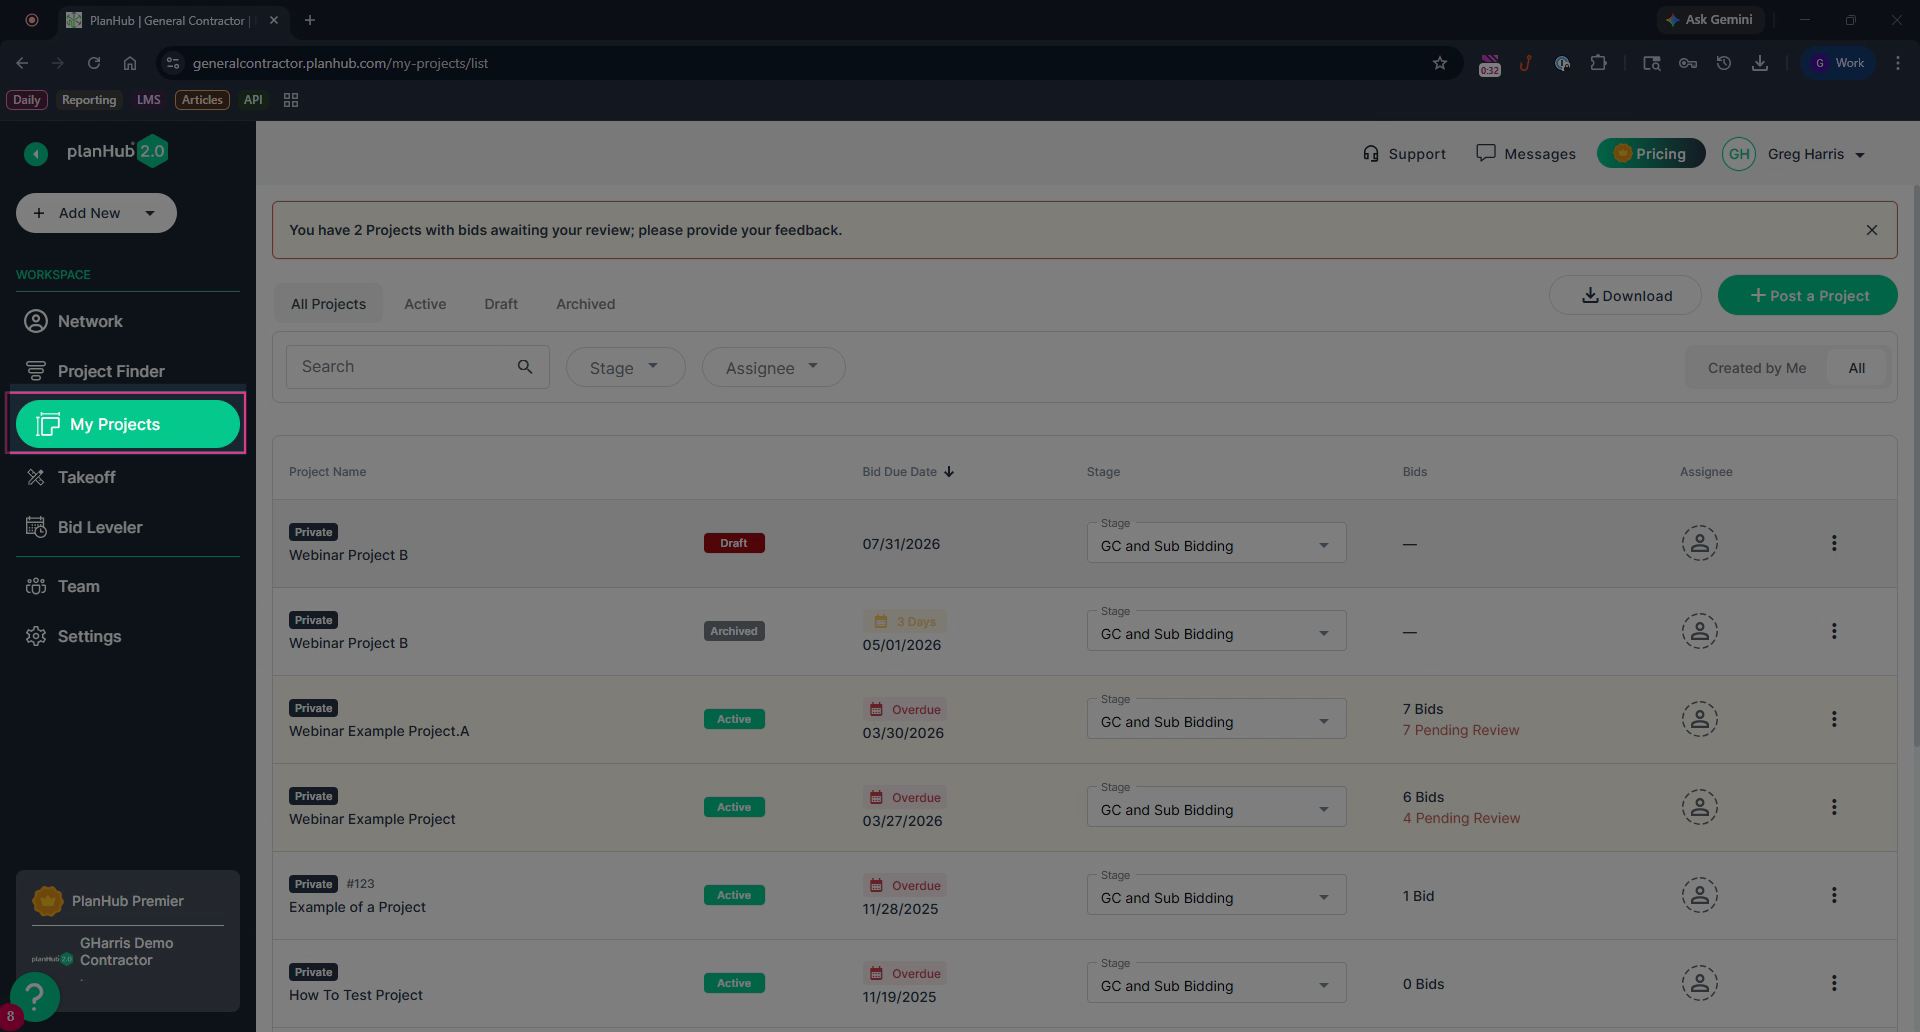Open Stage dropdown for Webinar Example Project
The width and height of the screenshot is (1920, 1032).
coord(1216,807)
